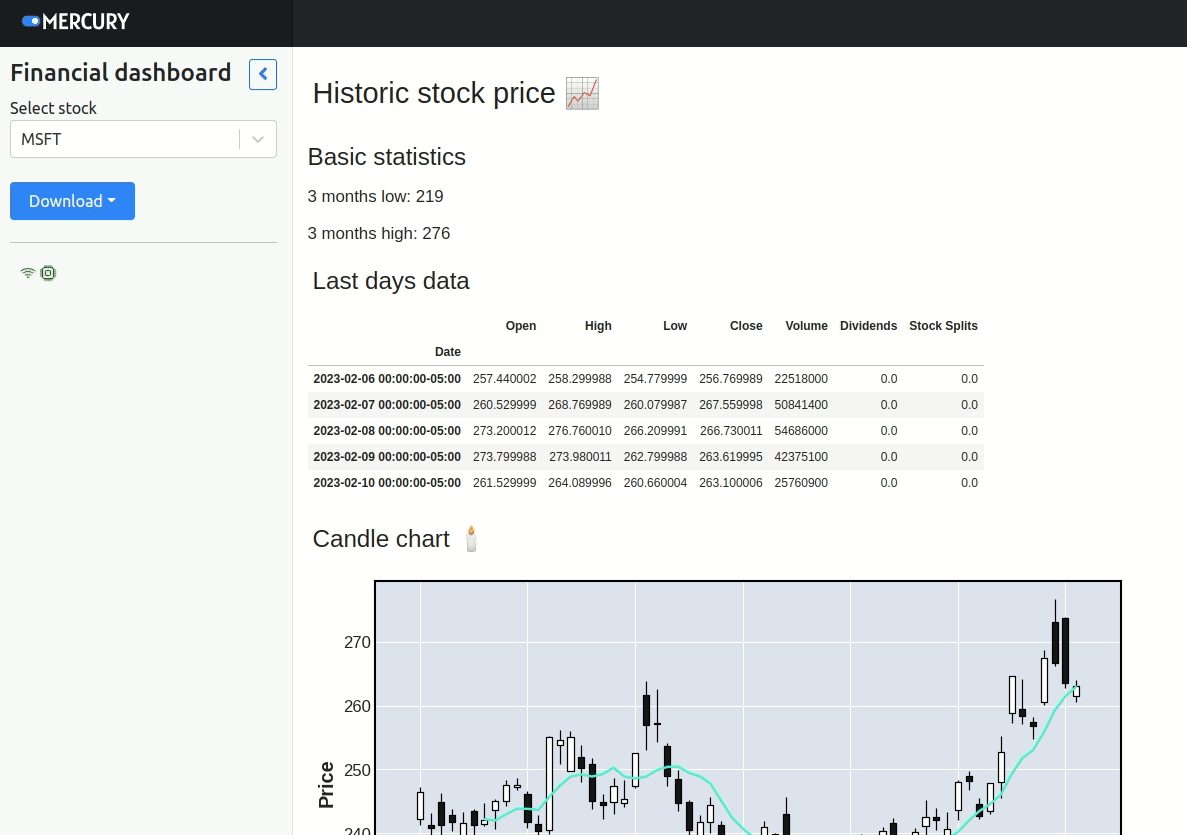The height and width of the screenshot is (835, 1187).
Task: Click the wifi connection status icon in sidebar
Action: (27, 272)
